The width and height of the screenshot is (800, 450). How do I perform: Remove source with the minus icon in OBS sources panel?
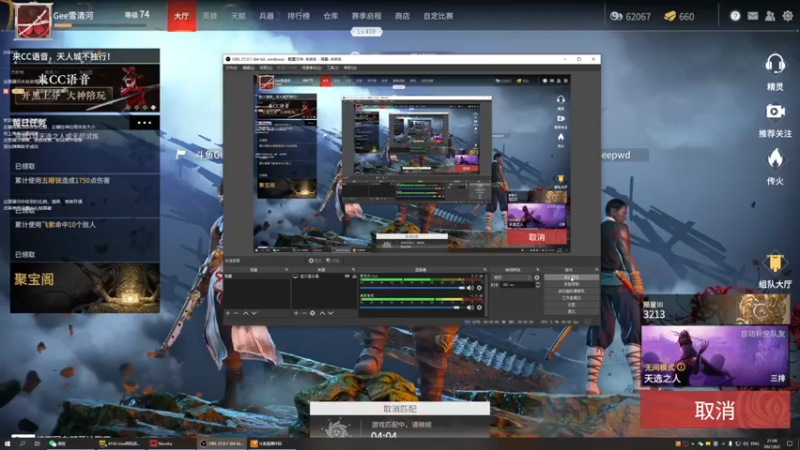pyautogui.click(x=304, y=313)
